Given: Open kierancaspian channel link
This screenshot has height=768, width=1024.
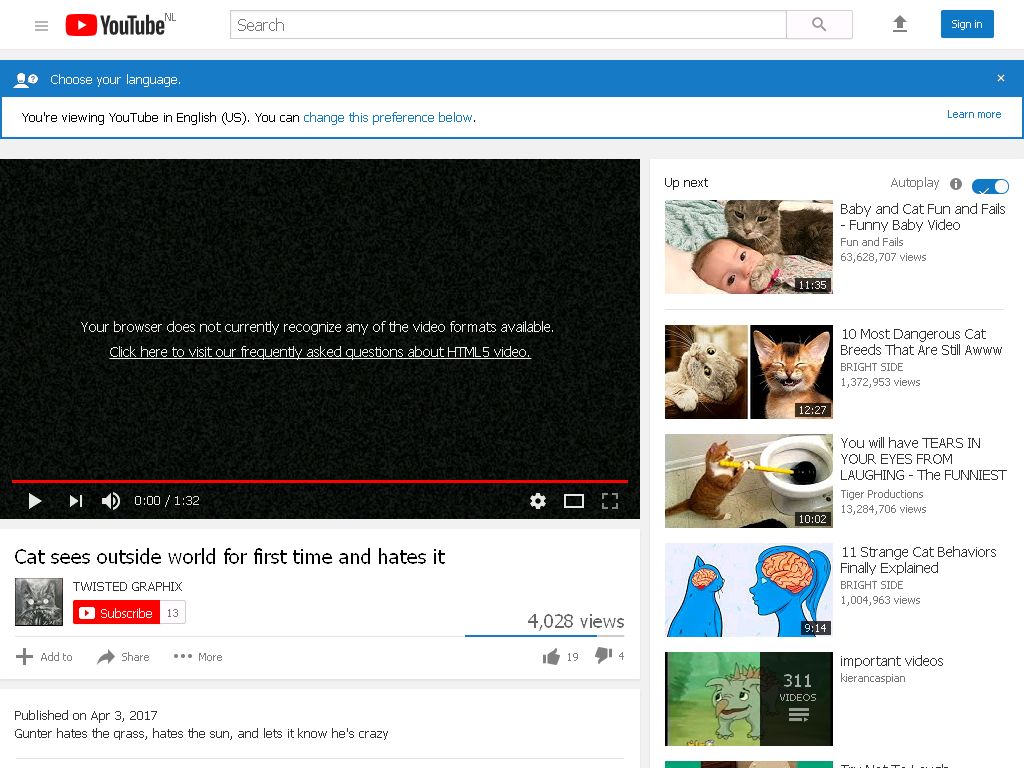Looking at the screenshot, I should [872, 679].
